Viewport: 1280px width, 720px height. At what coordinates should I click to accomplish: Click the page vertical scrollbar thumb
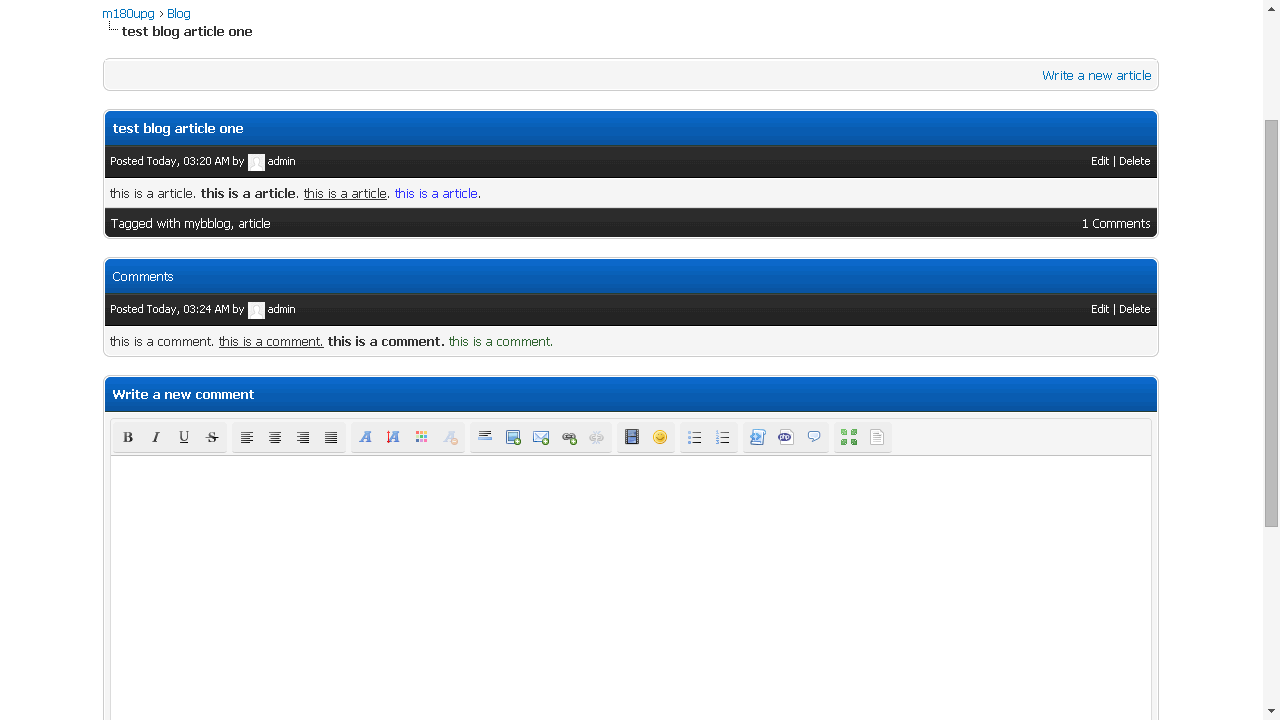1271,323
